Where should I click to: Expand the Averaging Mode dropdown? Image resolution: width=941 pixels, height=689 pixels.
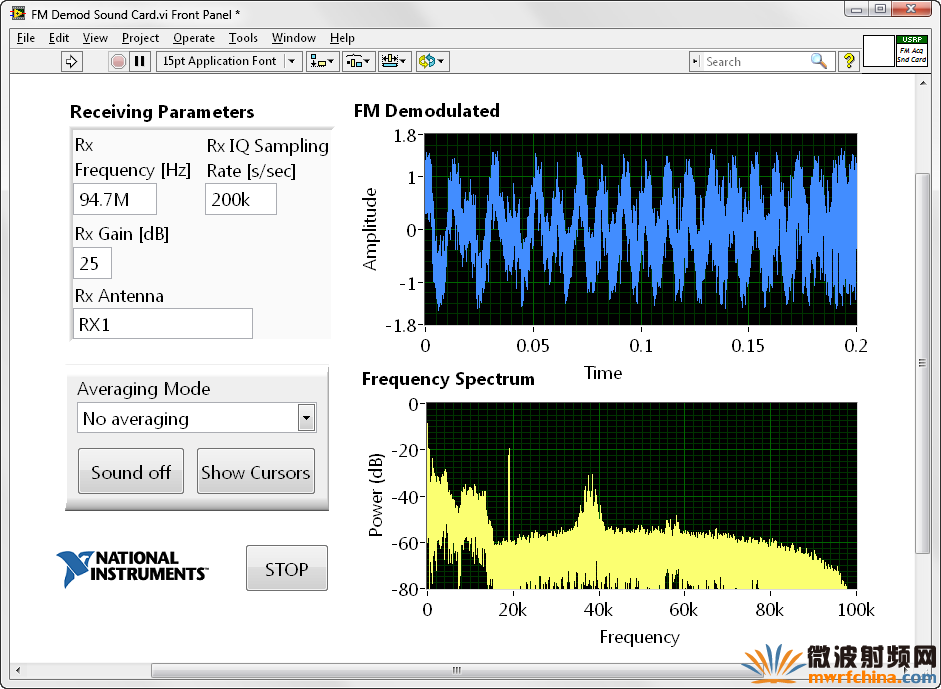tap(307, 418)
